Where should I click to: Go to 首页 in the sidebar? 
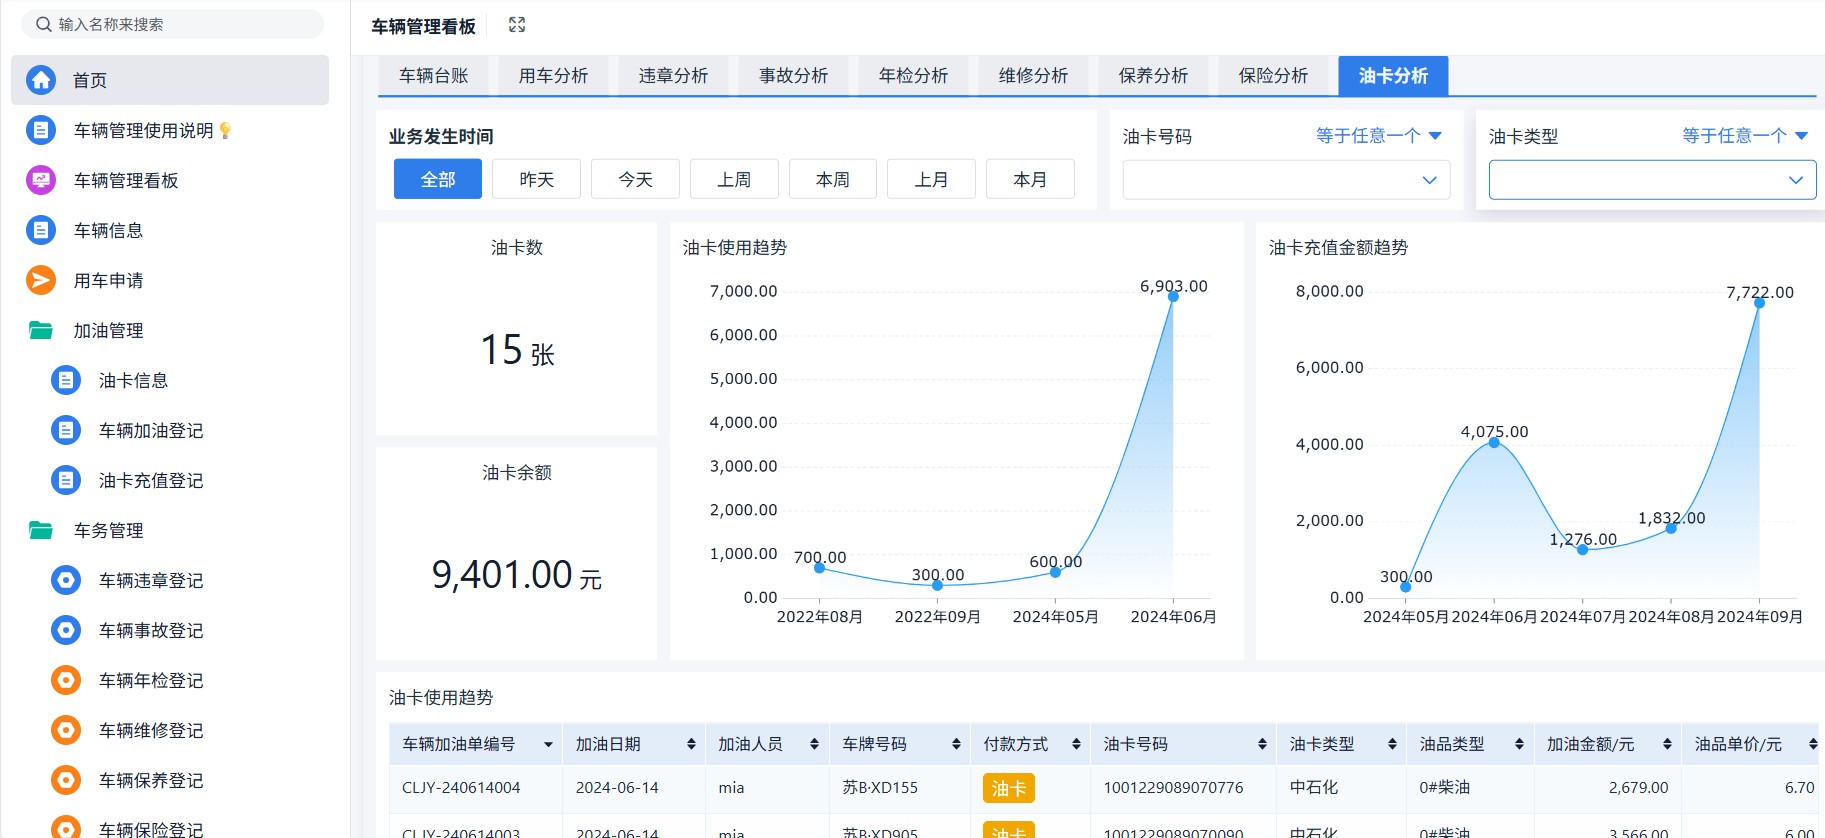point(170,80)
